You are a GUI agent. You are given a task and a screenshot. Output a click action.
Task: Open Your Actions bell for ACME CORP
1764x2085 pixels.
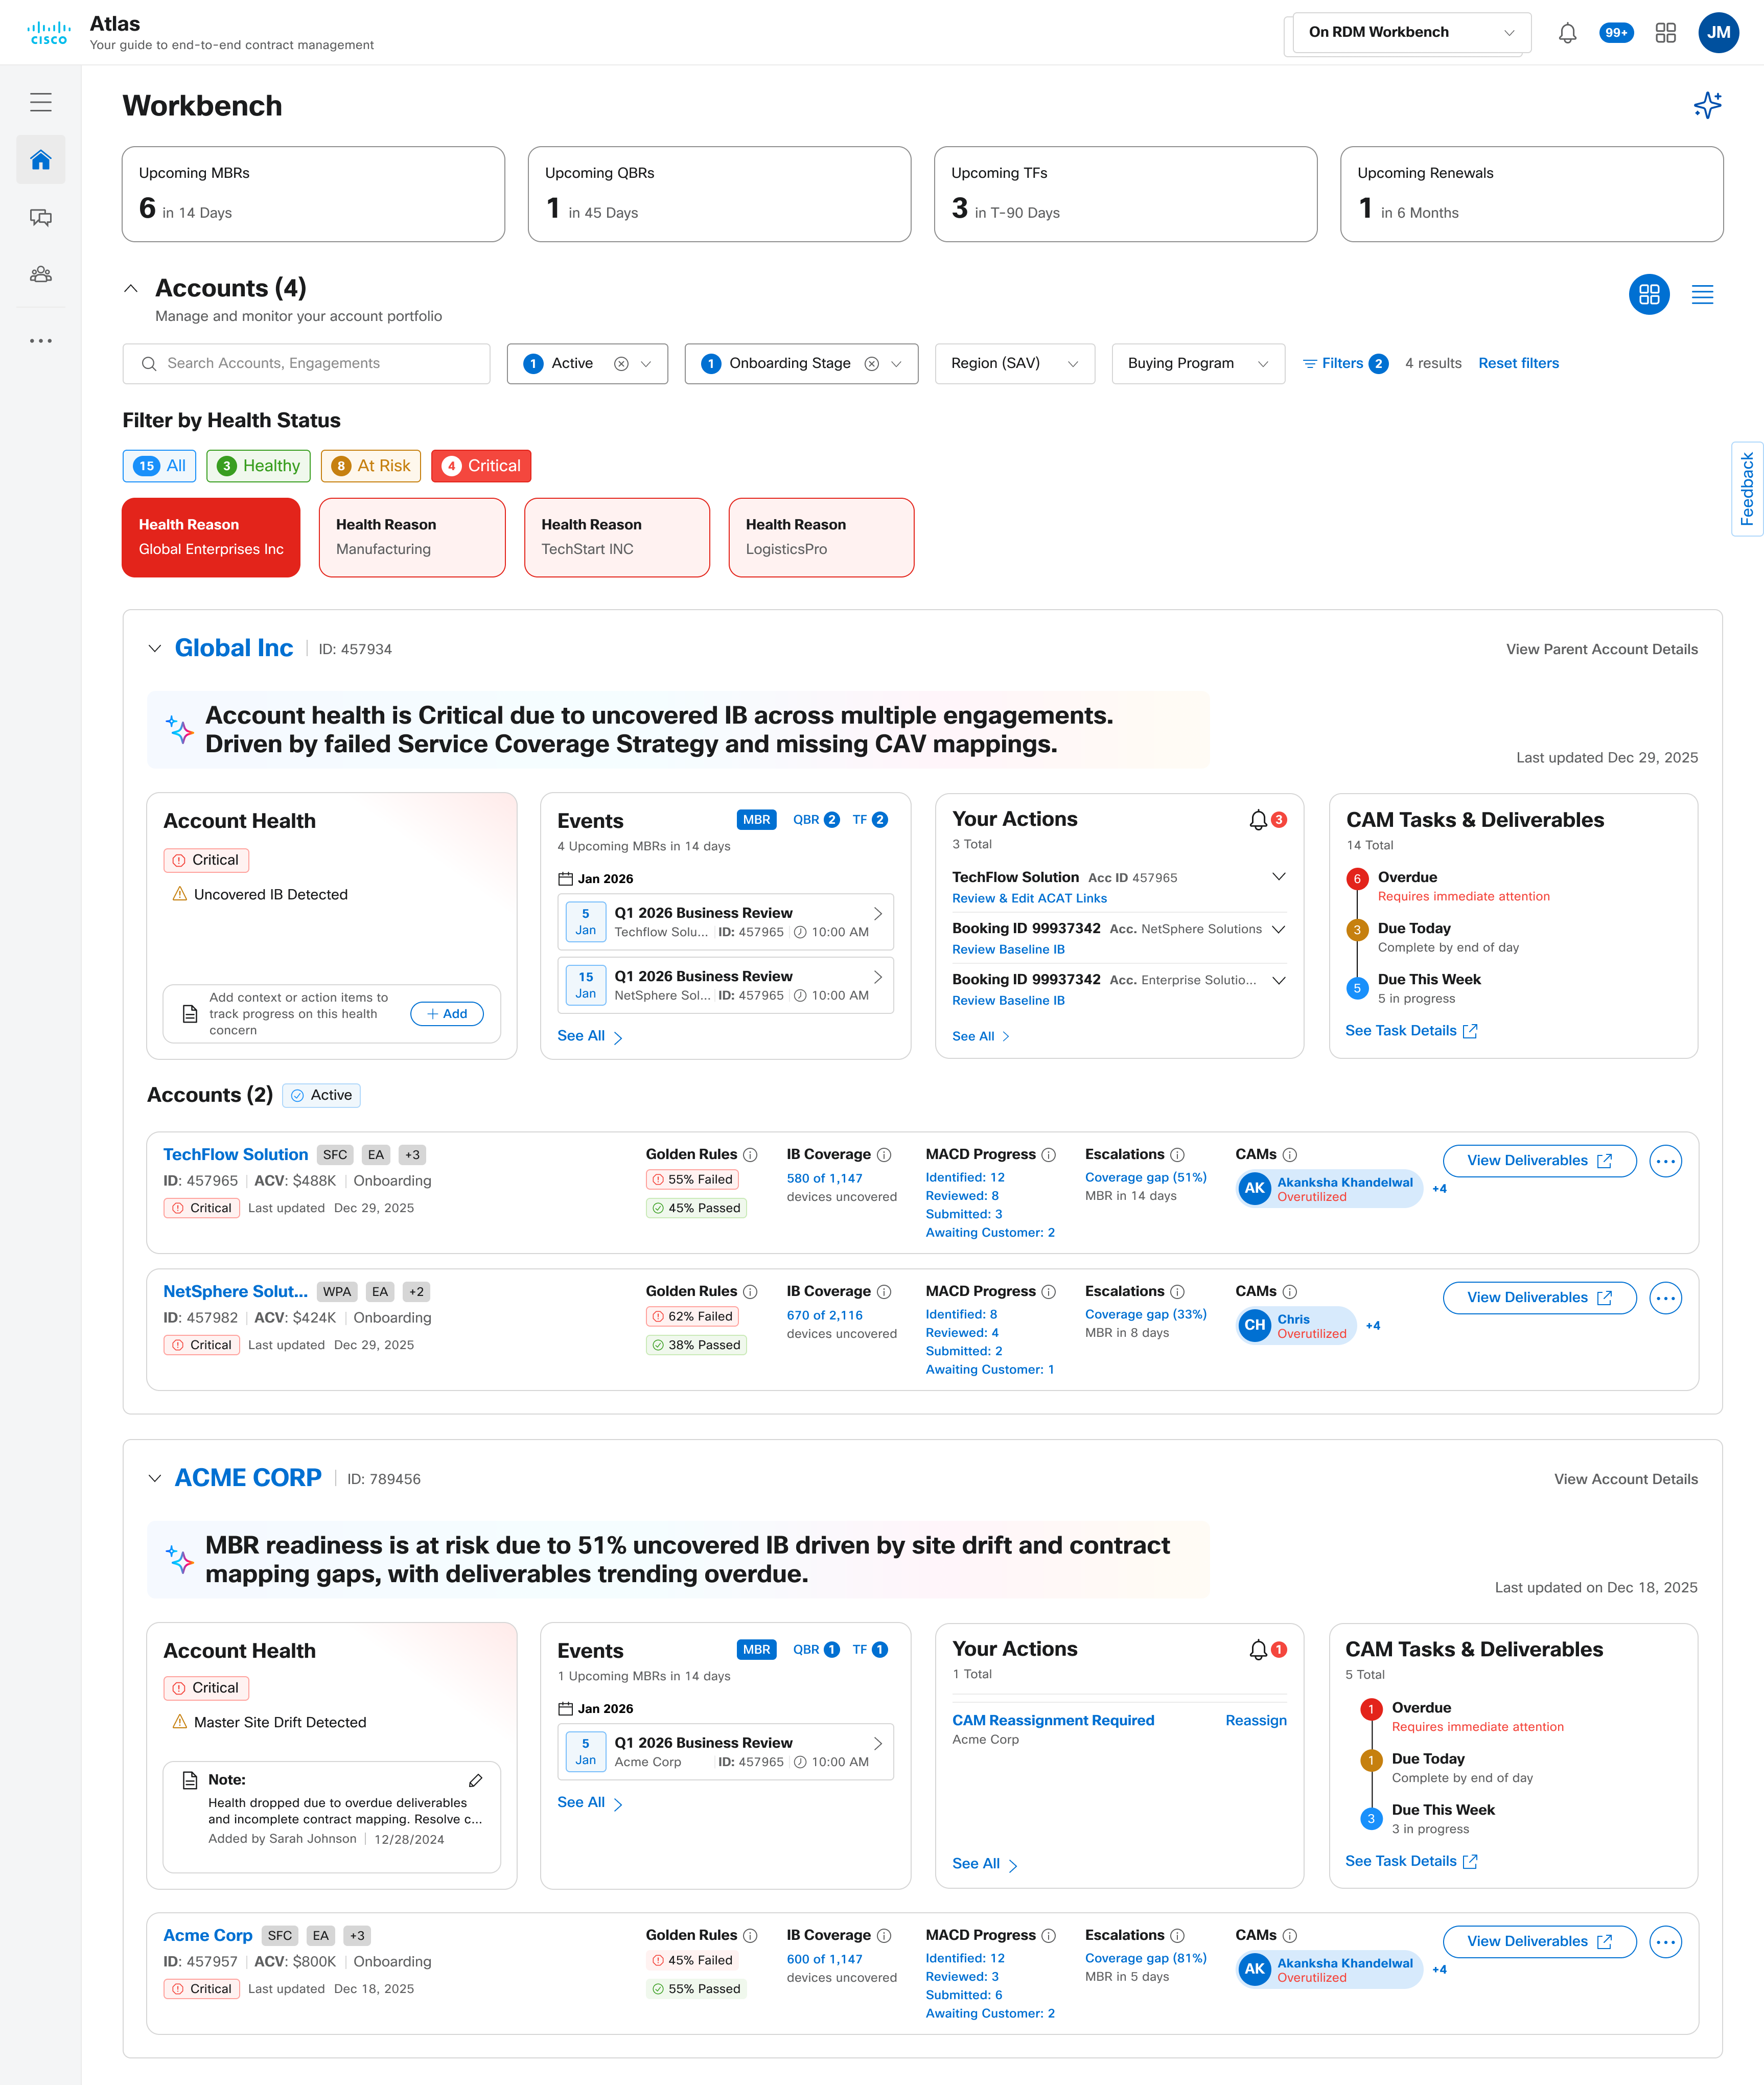[x=1258, y=1650]
